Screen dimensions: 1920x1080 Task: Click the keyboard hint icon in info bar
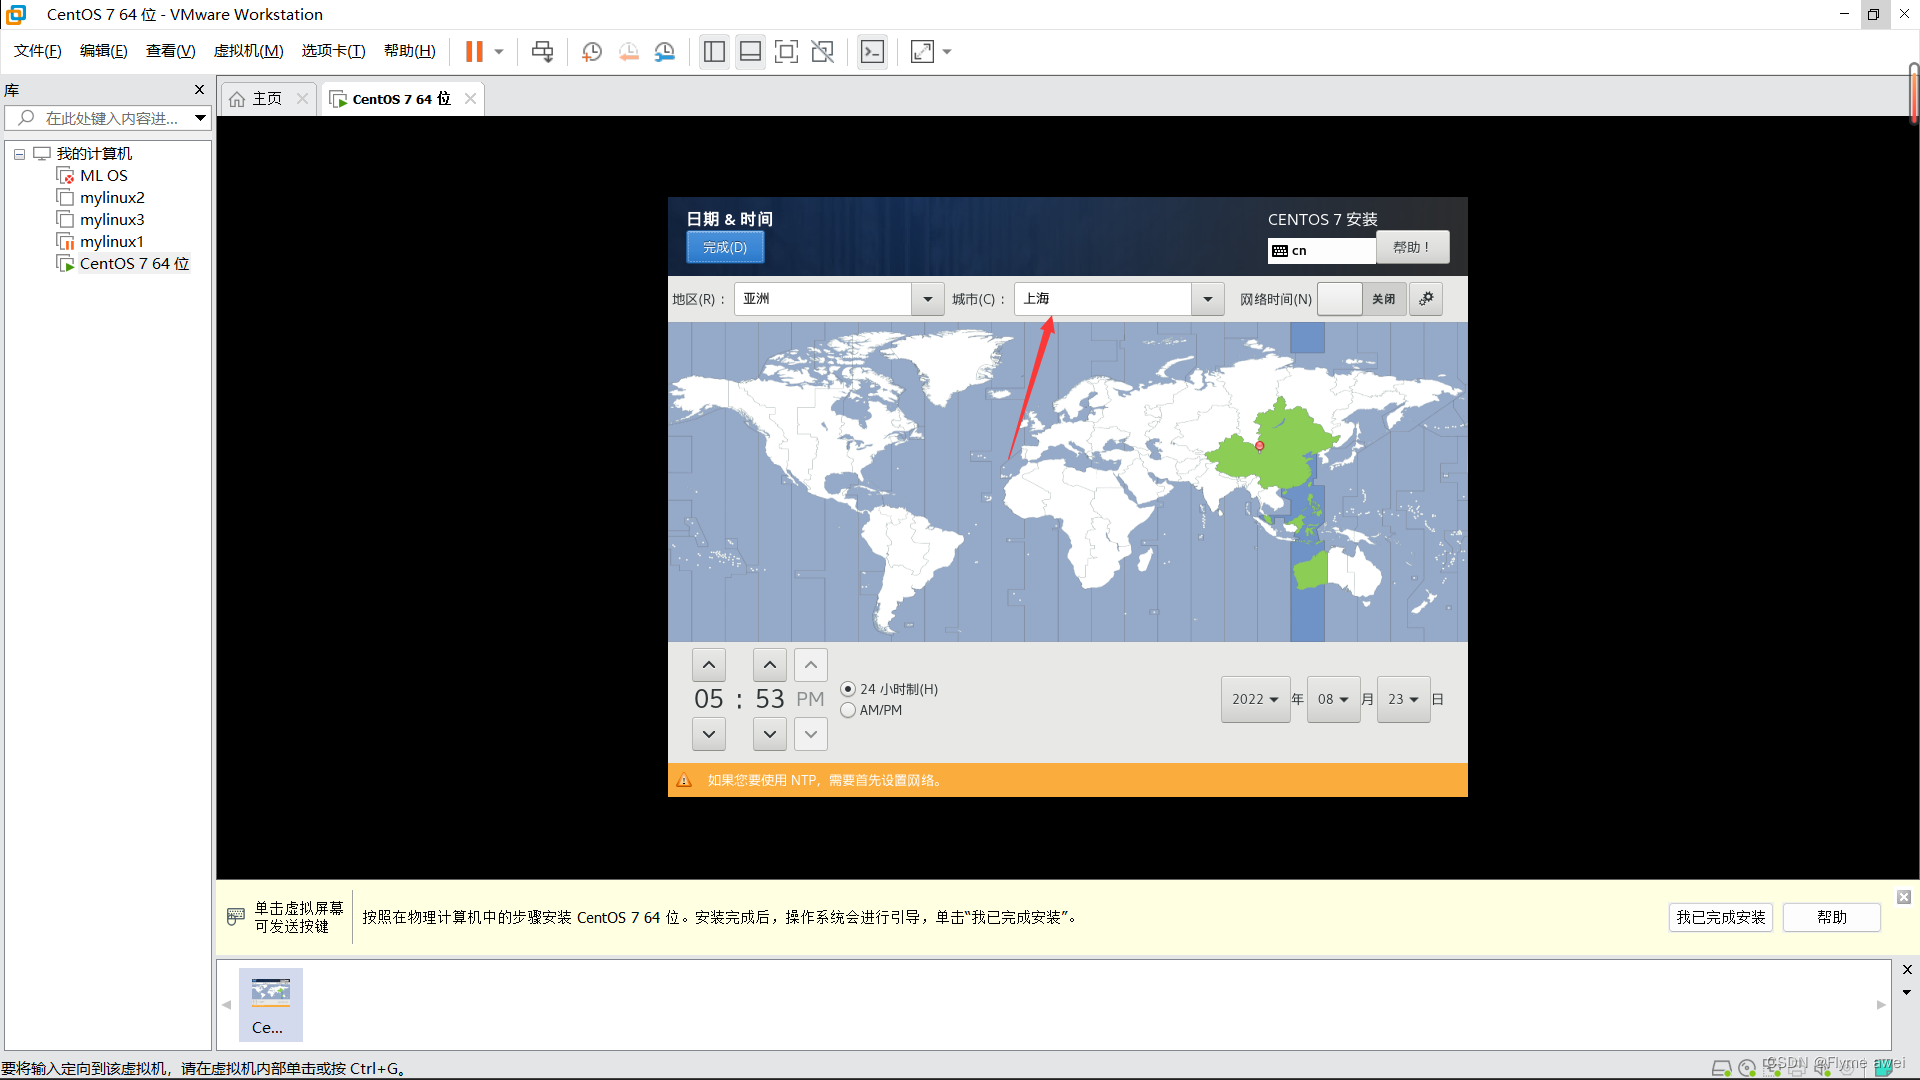tap(236, 916)
